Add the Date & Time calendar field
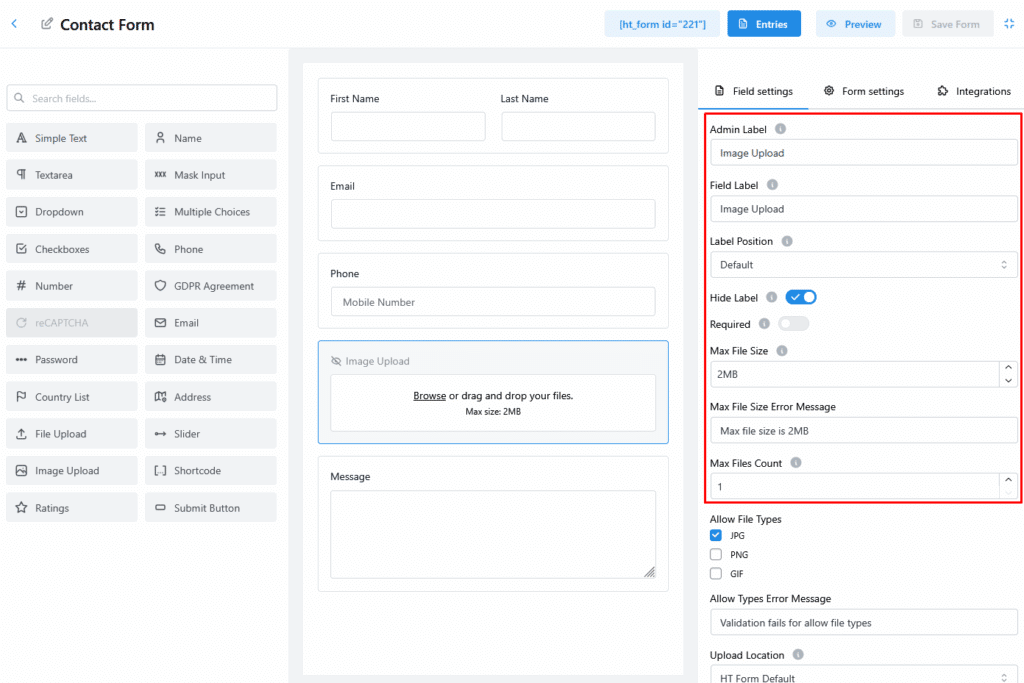 pyautogui.click(x=211, y=360)
